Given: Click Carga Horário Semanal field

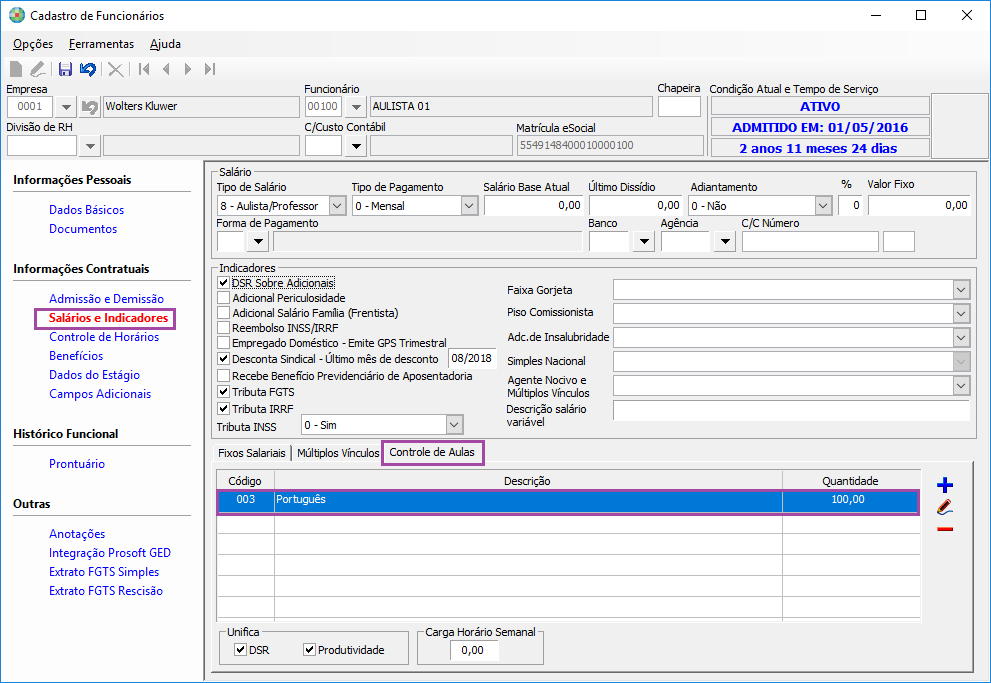Looking at the screenshot, I should 475,650.
